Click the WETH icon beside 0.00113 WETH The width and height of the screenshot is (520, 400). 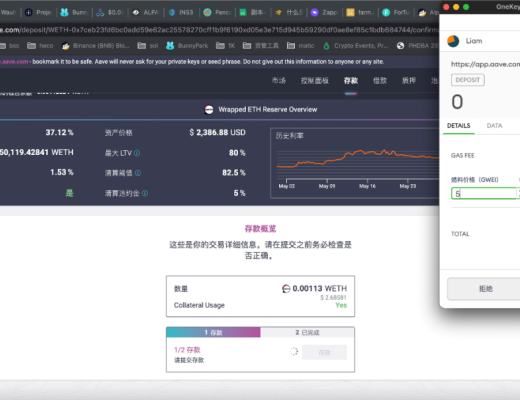pyautogui.click(x=286, y=289)
